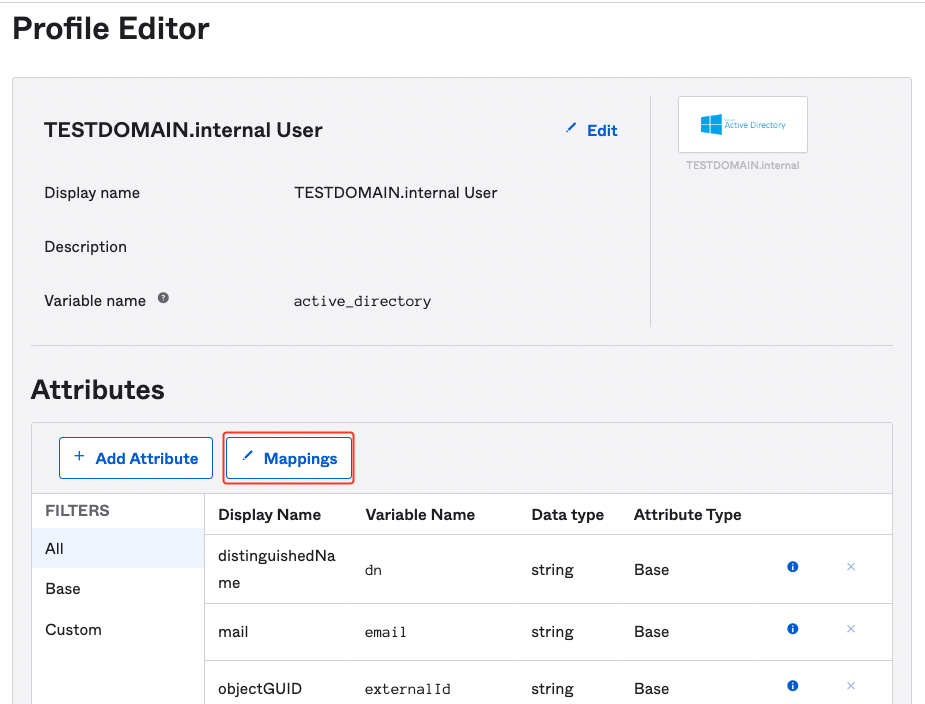This screenshot has height=704, width=925.
Task: Select the All filter
Action: click(55, 548)
